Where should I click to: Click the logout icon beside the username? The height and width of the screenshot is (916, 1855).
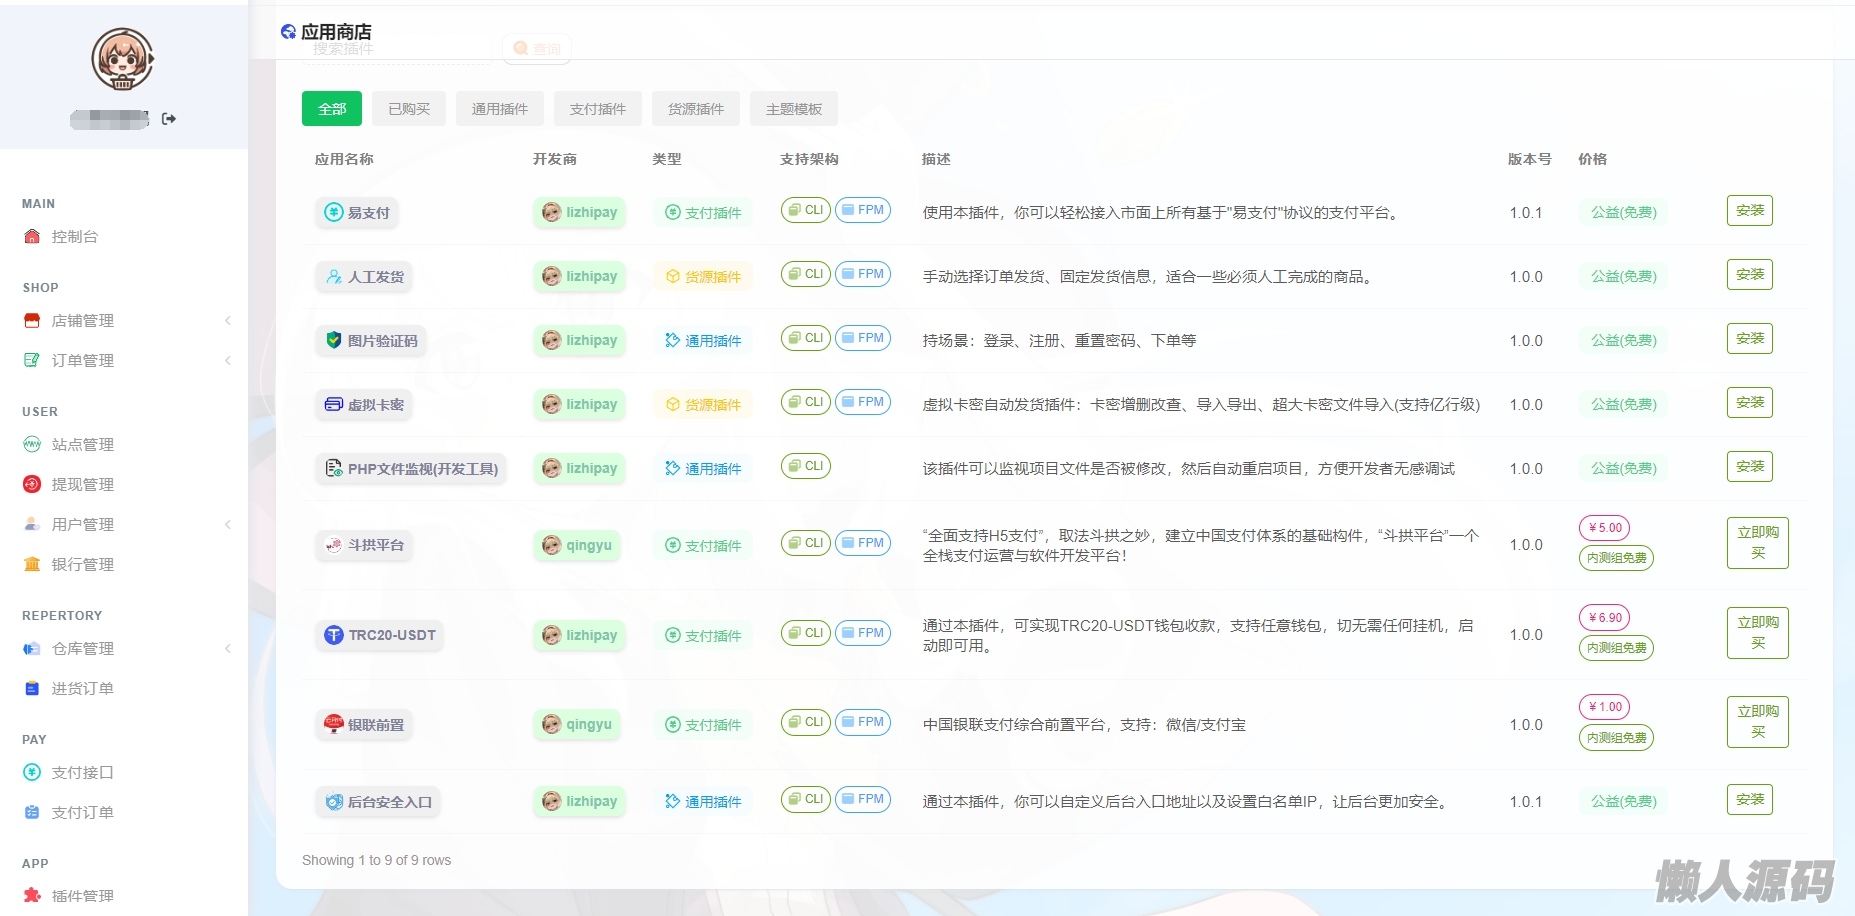(169, 119)
